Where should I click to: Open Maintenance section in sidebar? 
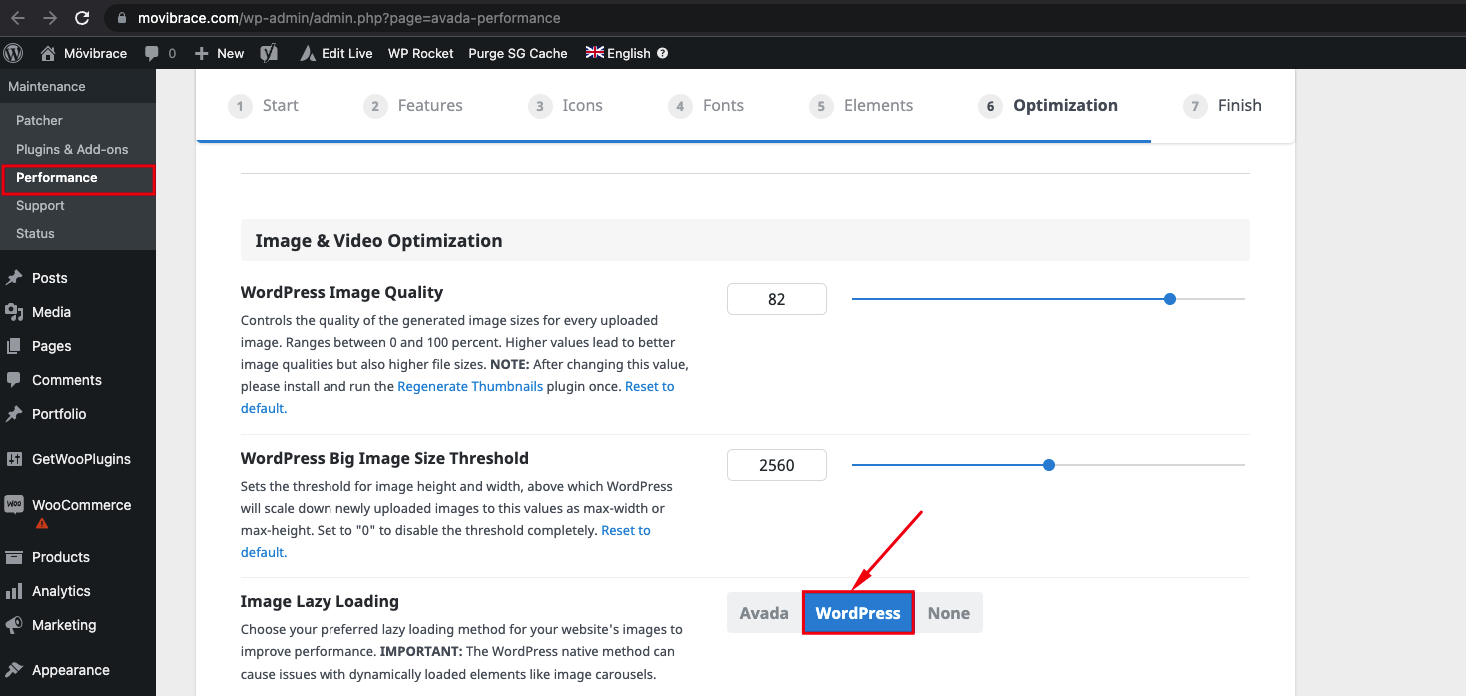pos(47,87)
